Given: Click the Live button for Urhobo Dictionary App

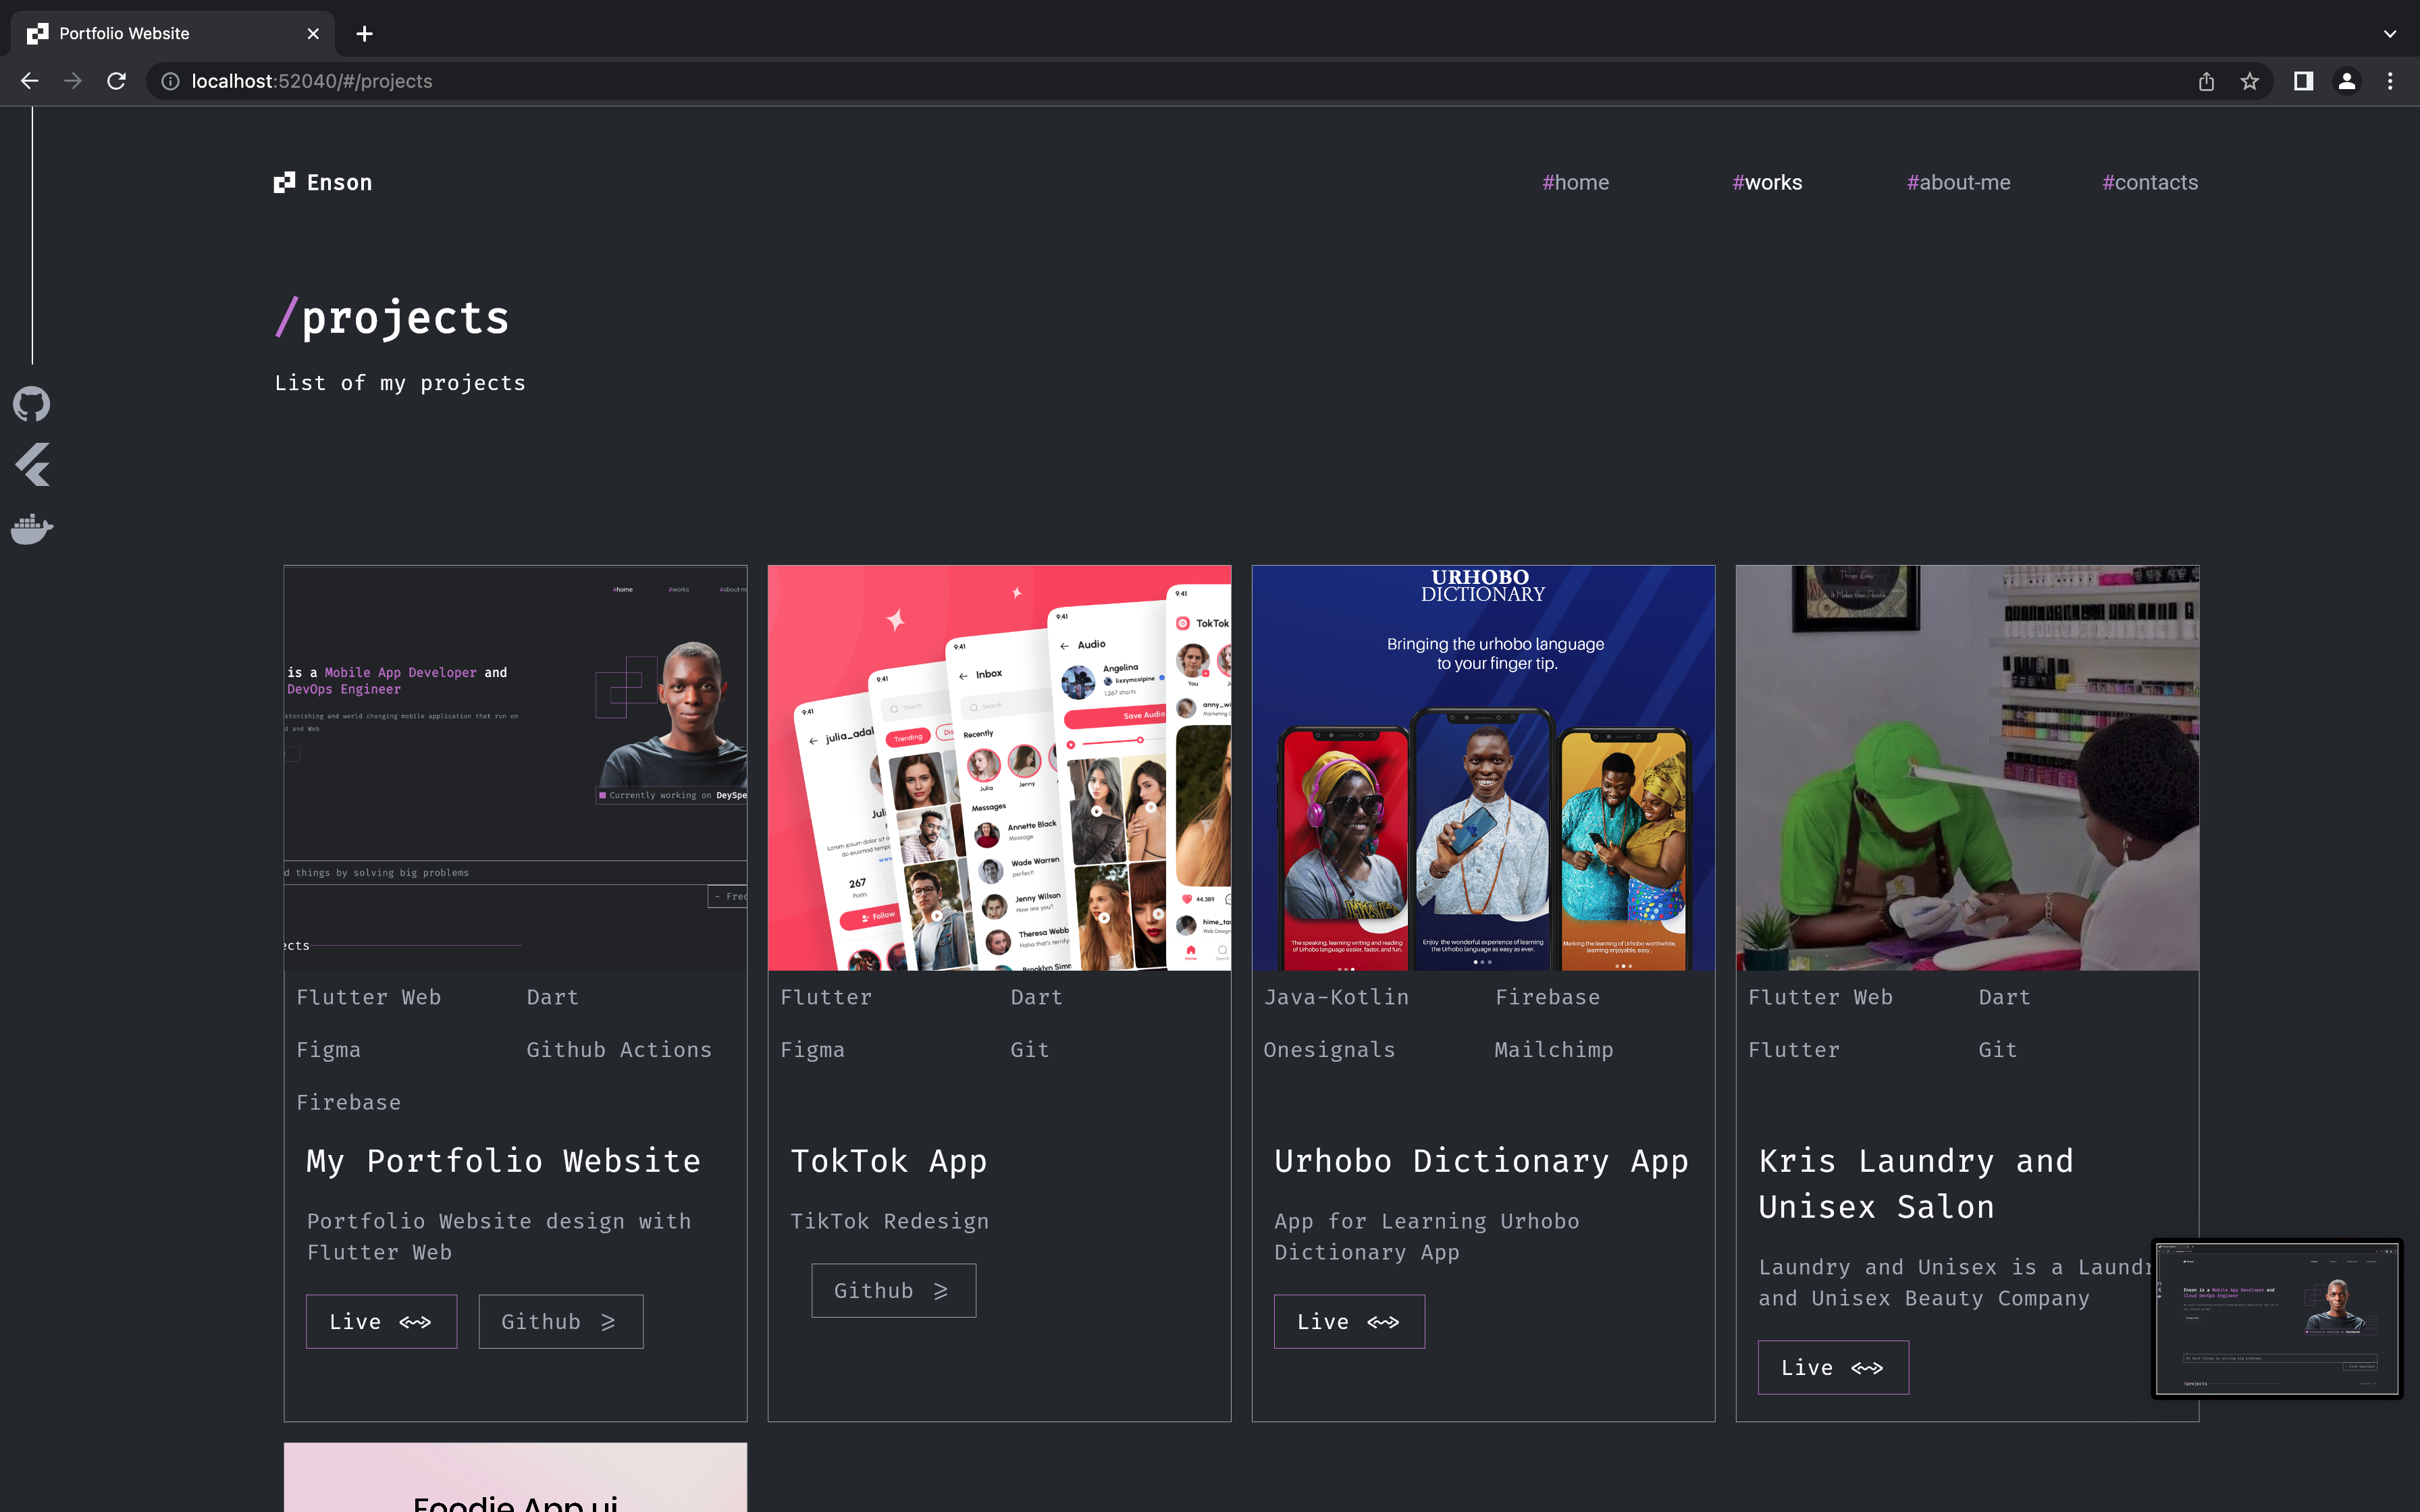Looking at the screenshot, I should pyautogui.click(x=1350, y=1320).
